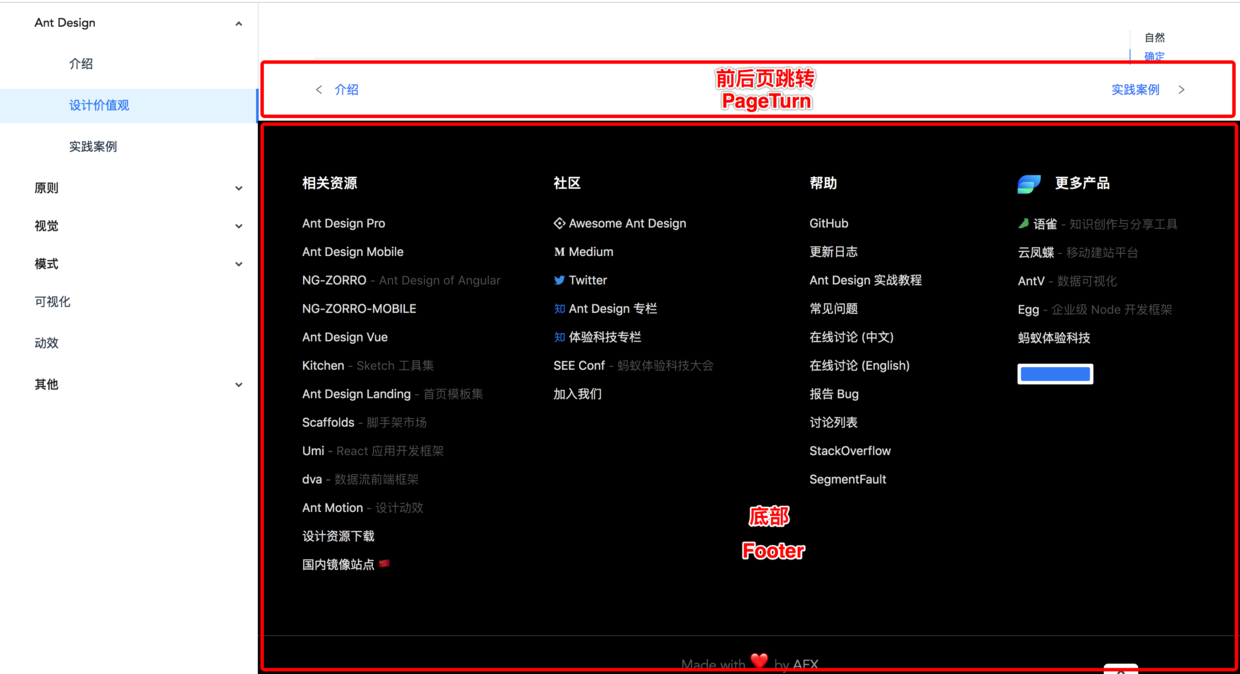Open the 常见问题 FAQ link
This screenshot has height=674, width=1240.
(x=833, y=309)
